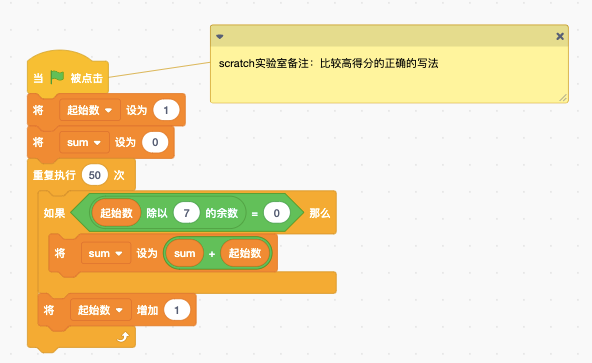Click the 起始数 variable in the modulo block
The height and width of the screenshot is (363, 592).
pyautogui.click(x=116, y=213)
